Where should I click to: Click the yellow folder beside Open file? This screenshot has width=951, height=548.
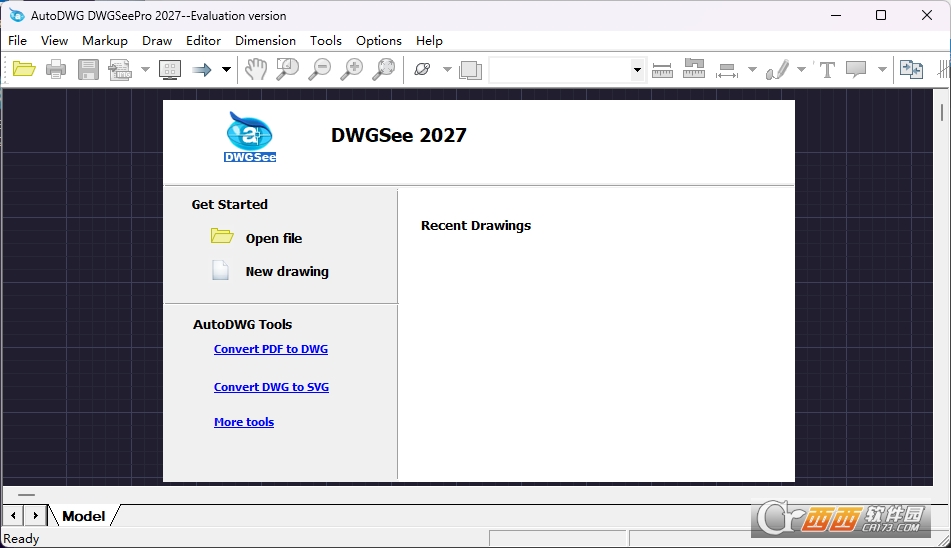(222, 236)
